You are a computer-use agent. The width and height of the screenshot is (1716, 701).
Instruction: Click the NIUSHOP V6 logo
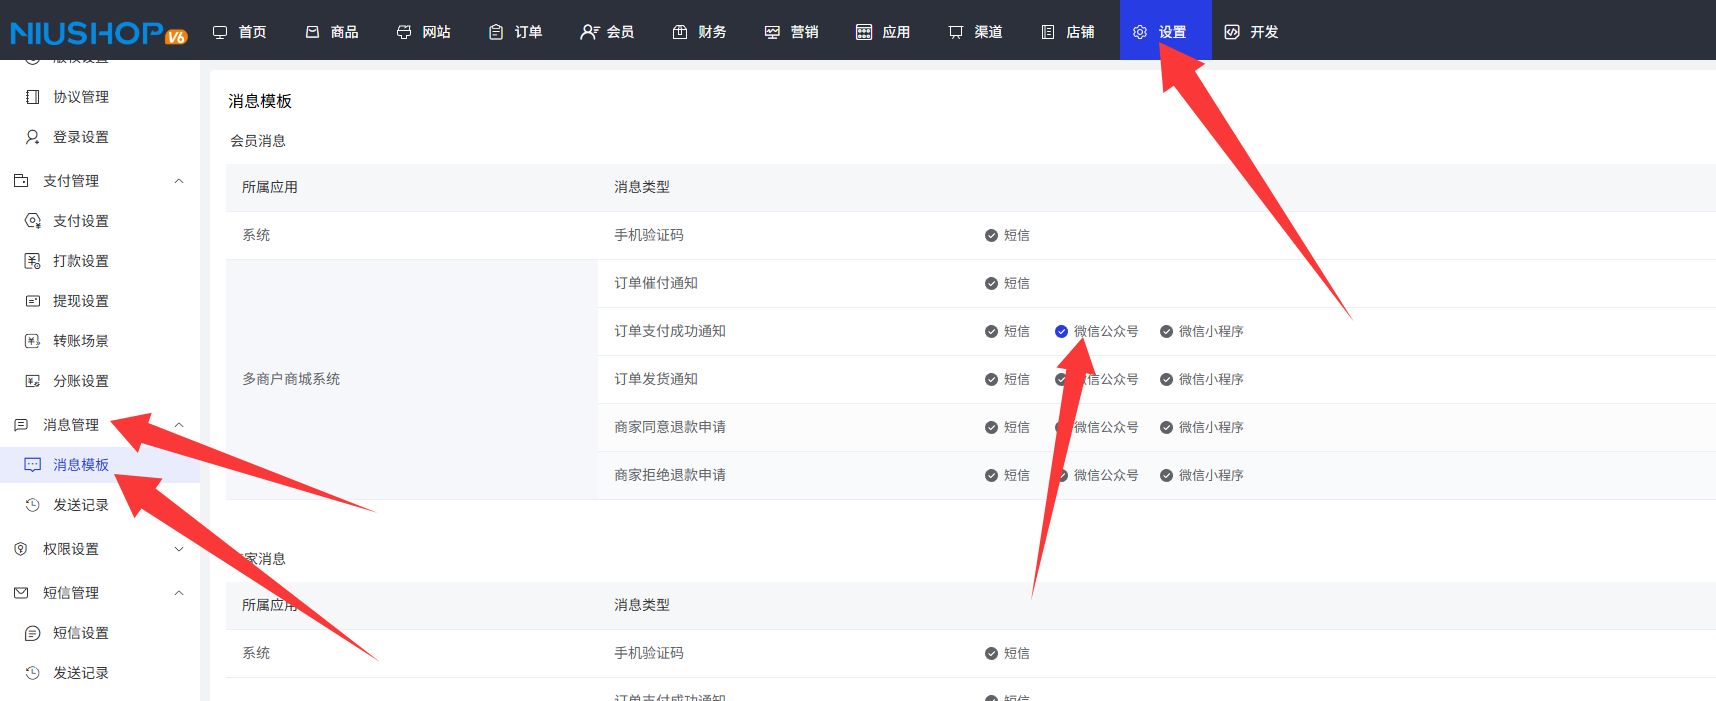coord(98,33)
